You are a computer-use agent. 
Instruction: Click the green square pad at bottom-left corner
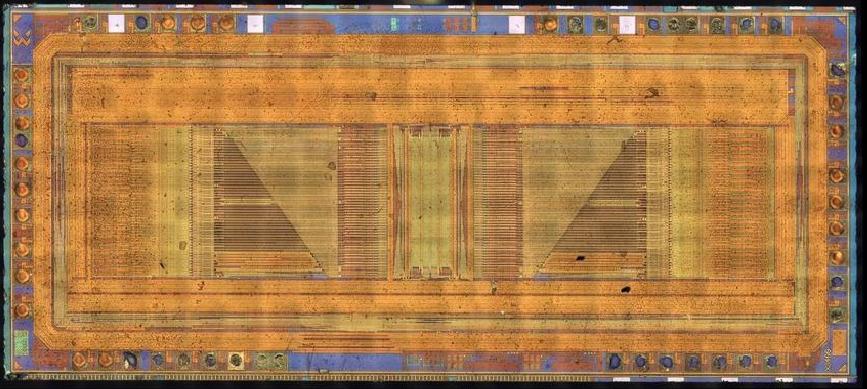pyautogui.click(x=21, y=341)
